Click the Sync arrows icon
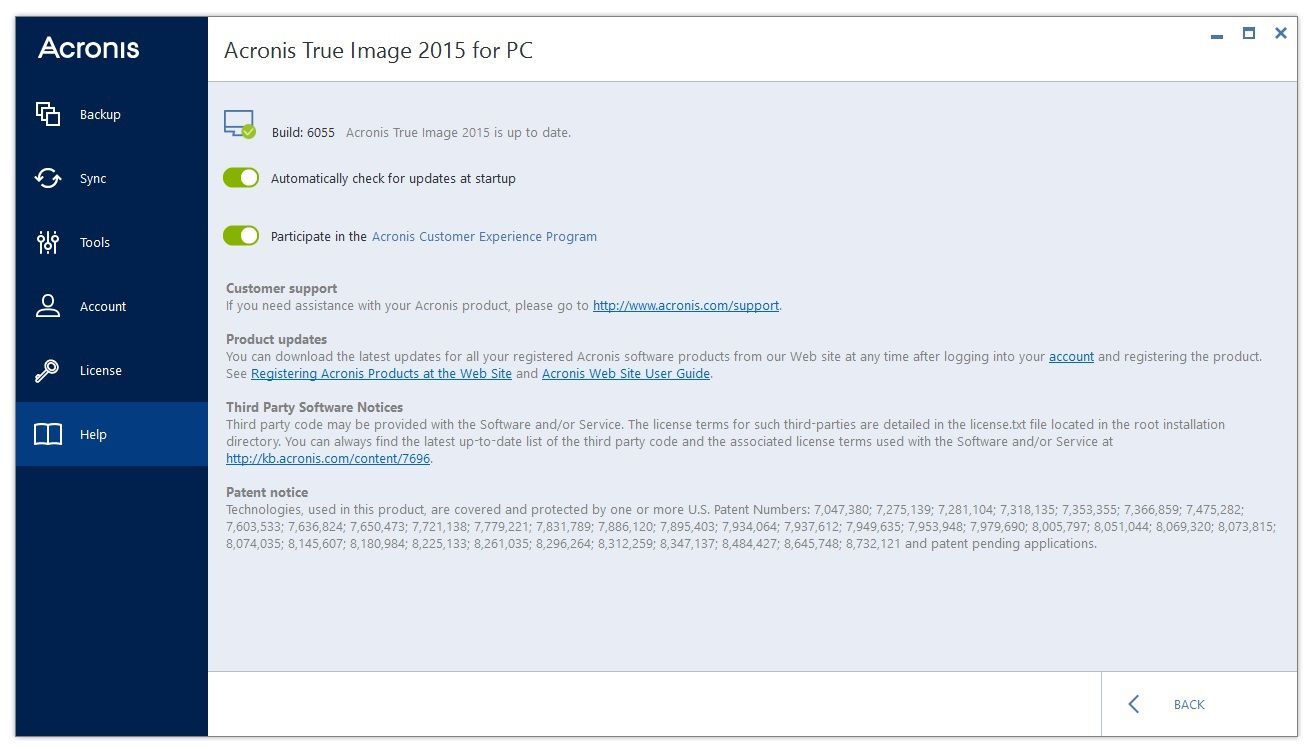Screen dimensions: 1311x749 (48, 178)
